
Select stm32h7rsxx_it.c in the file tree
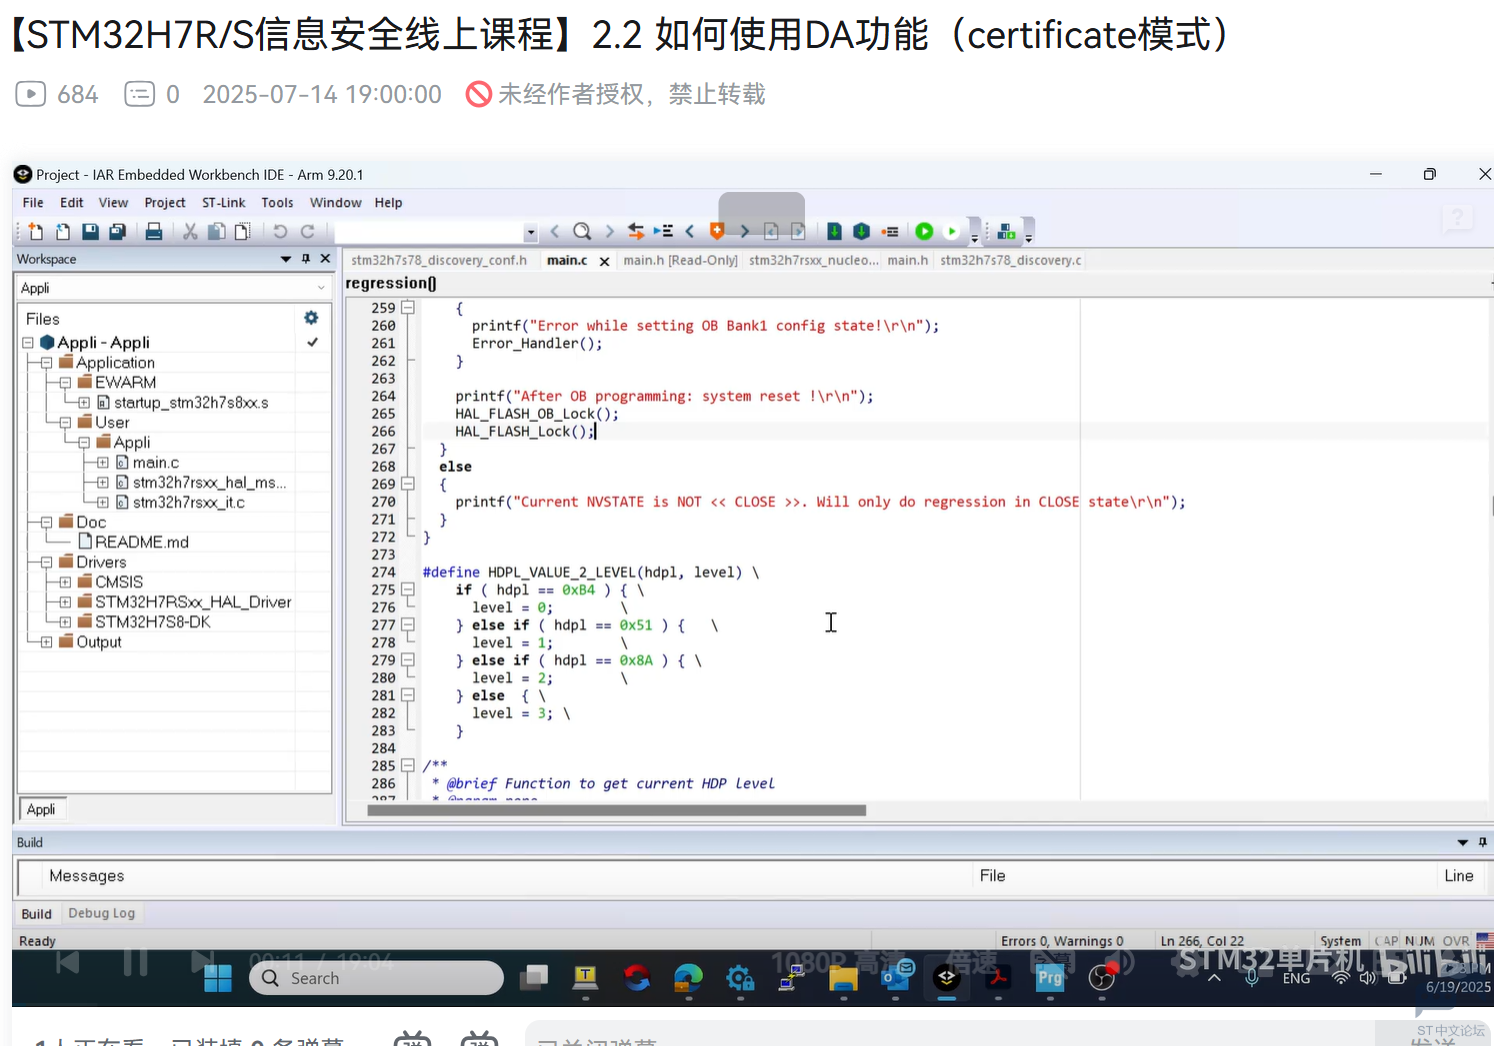click(x=188, y=502)
